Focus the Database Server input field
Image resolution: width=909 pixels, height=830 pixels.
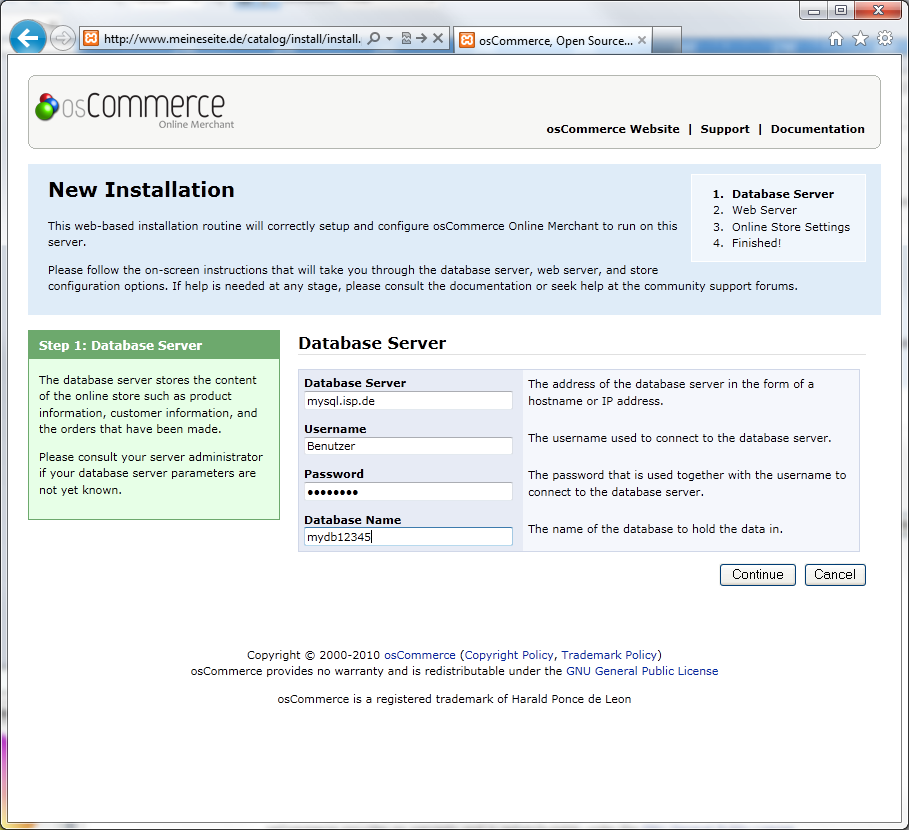408,400
